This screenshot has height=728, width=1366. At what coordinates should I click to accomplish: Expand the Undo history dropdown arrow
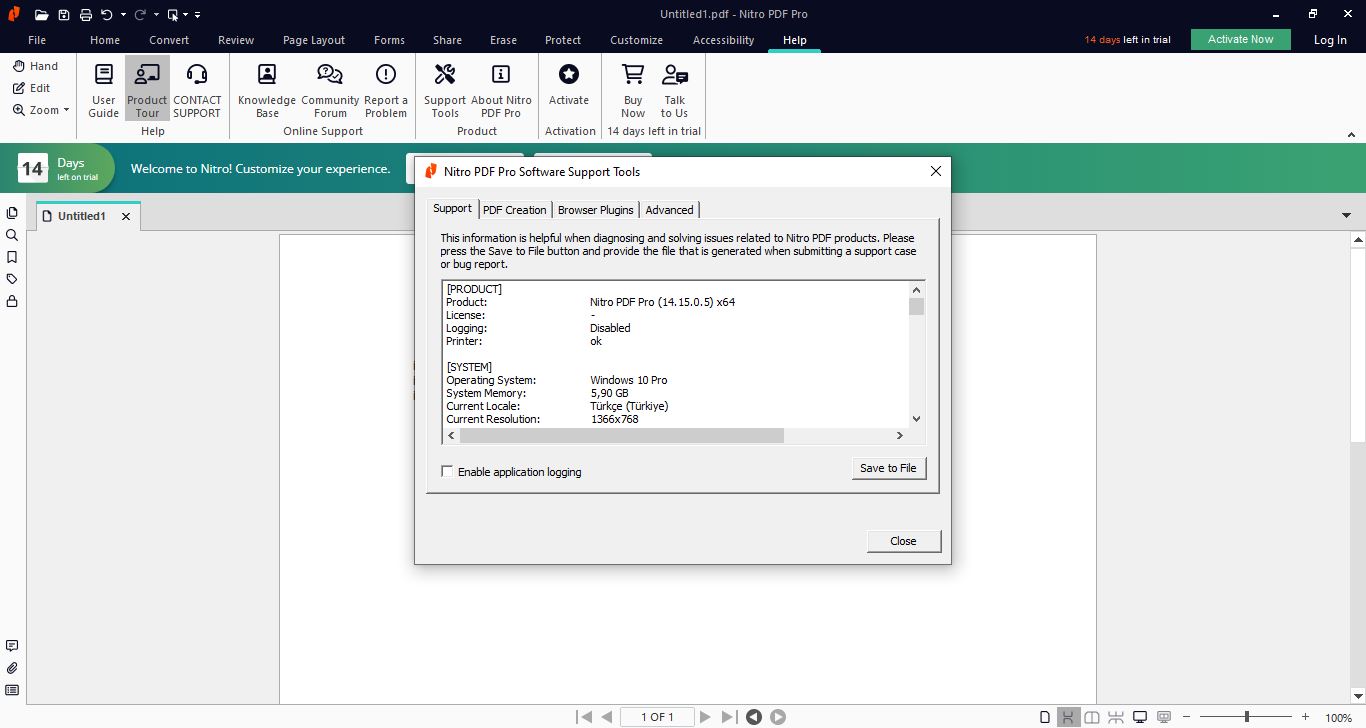[x=123, y=15]
